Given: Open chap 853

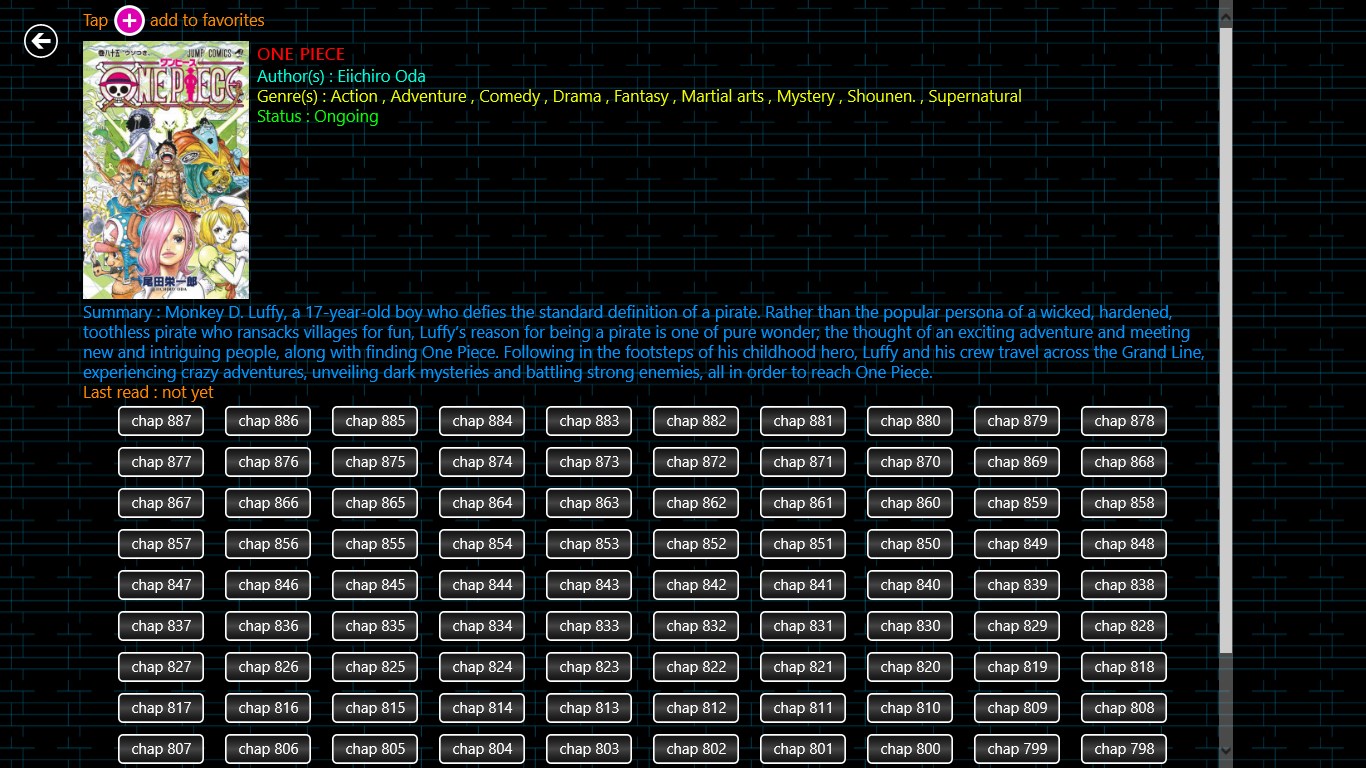Looking at the screenshot, I should point(589,544).
